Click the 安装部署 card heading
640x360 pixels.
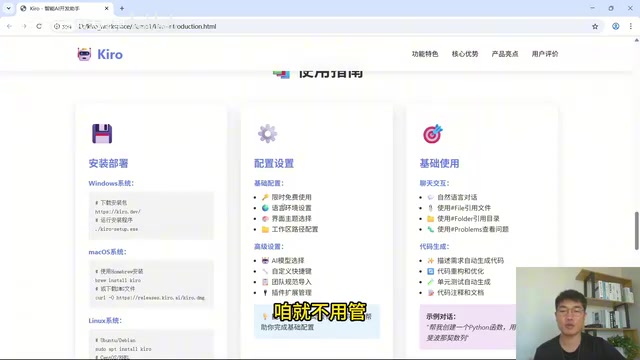coord(108,164)
